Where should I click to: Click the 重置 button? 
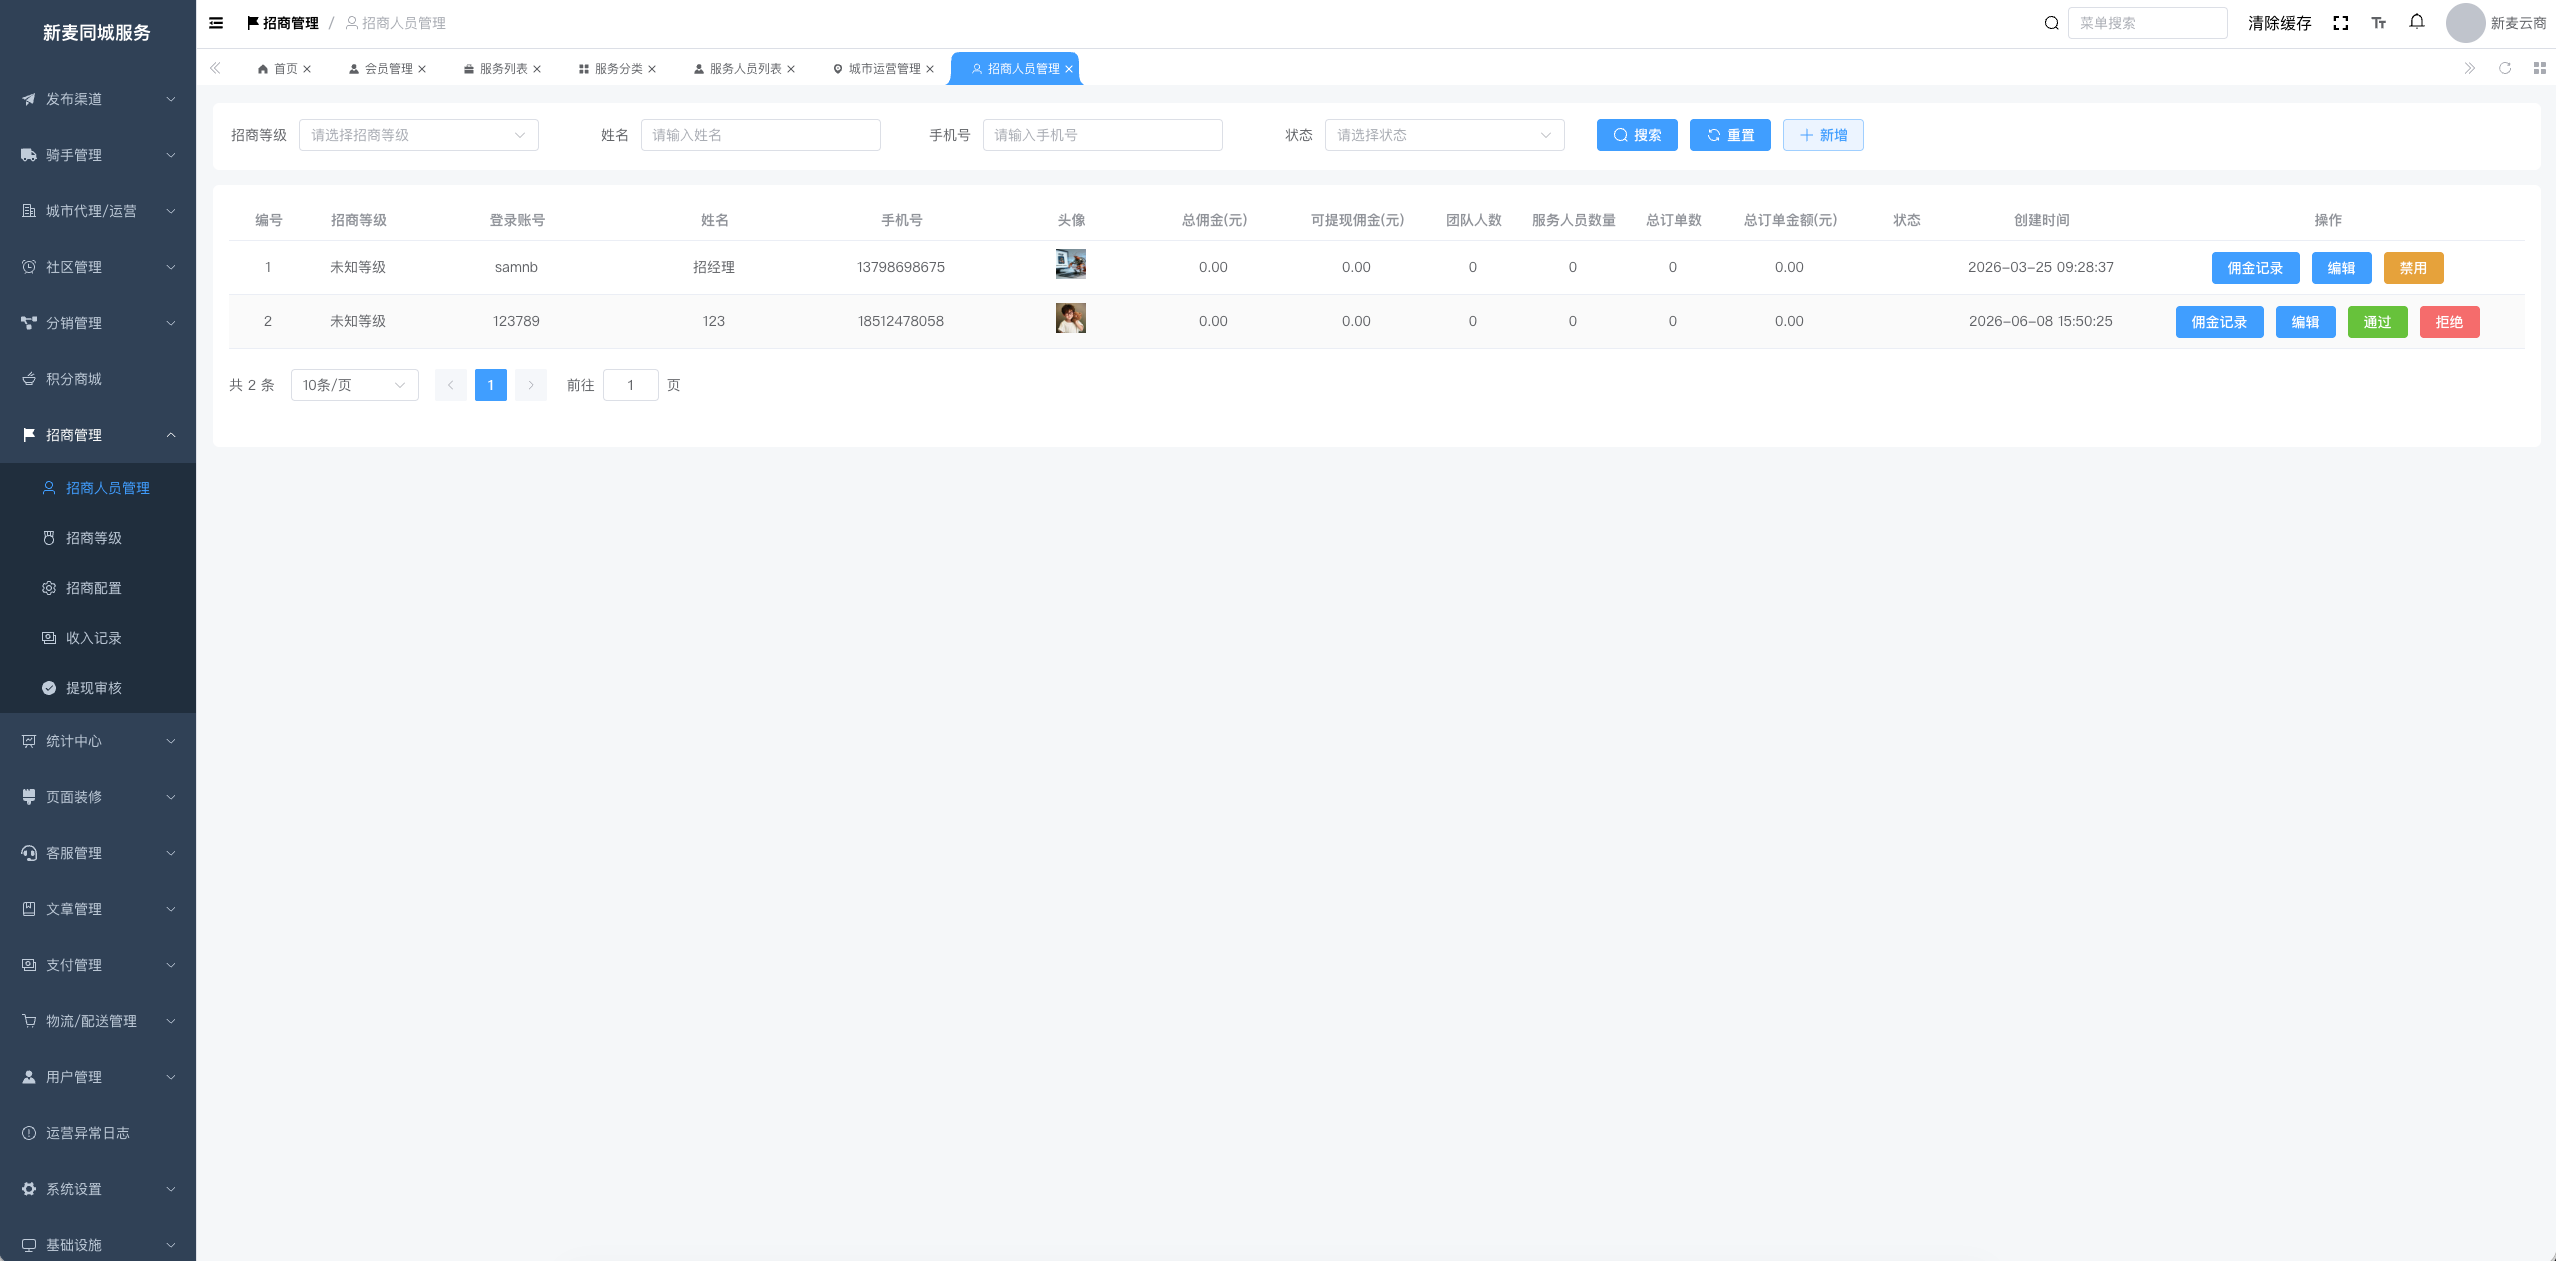[1730, 135]
